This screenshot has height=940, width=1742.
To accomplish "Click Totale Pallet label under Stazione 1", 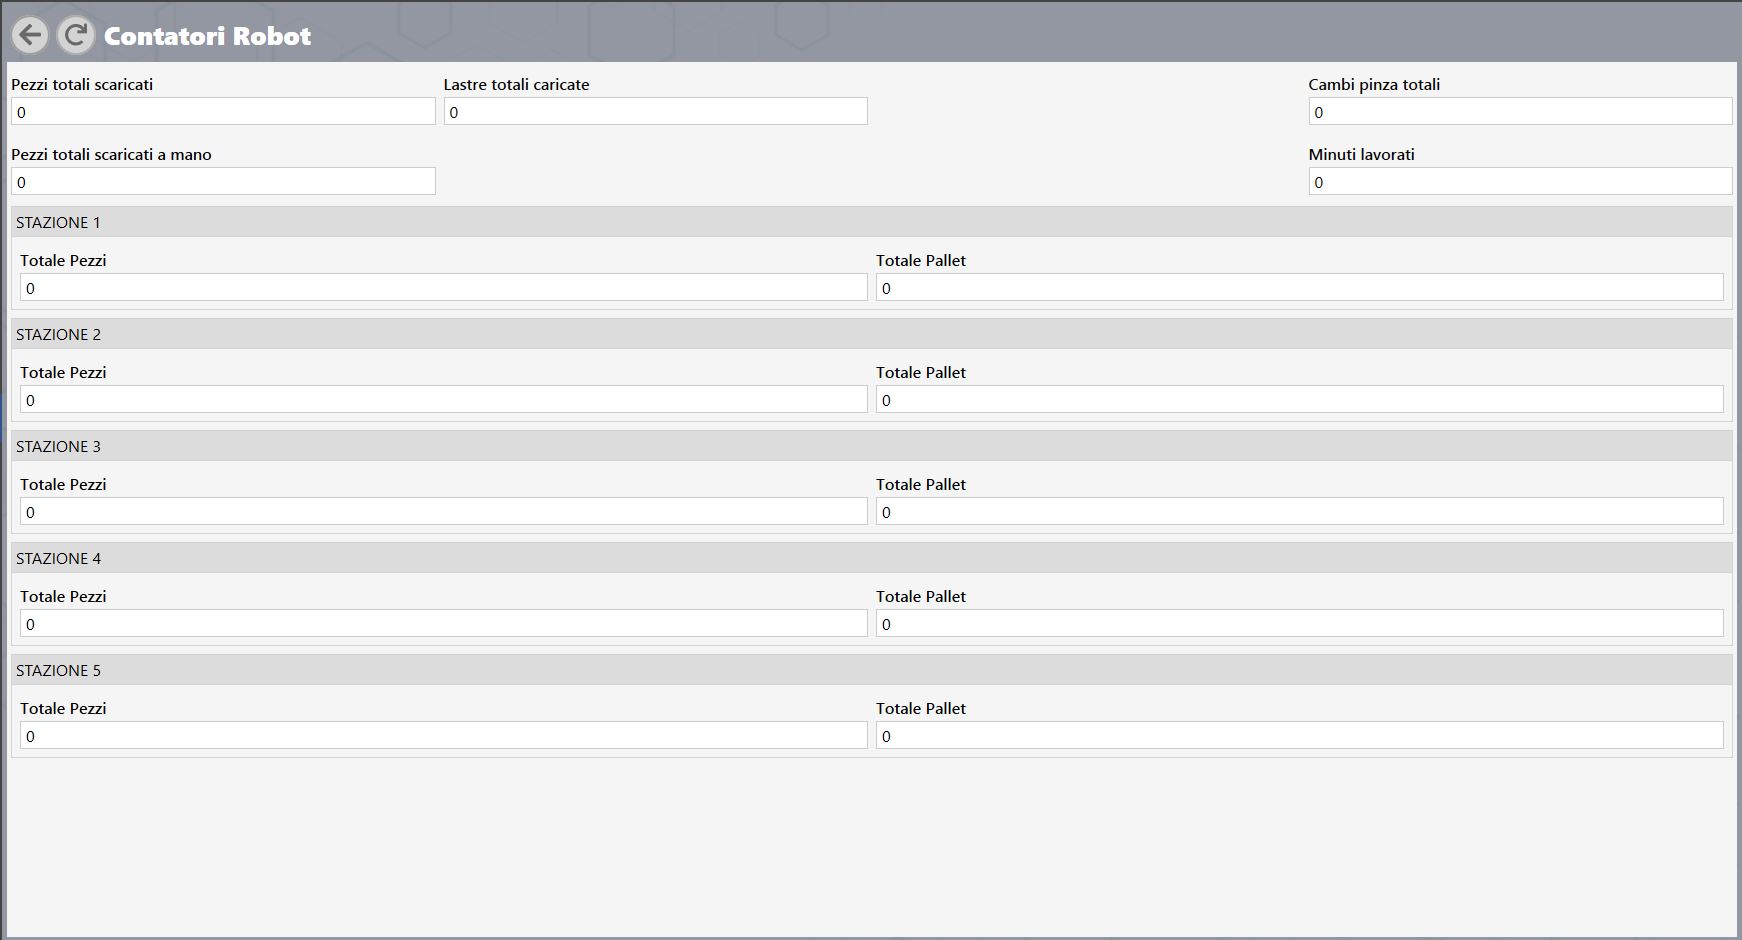I will 921,260.
